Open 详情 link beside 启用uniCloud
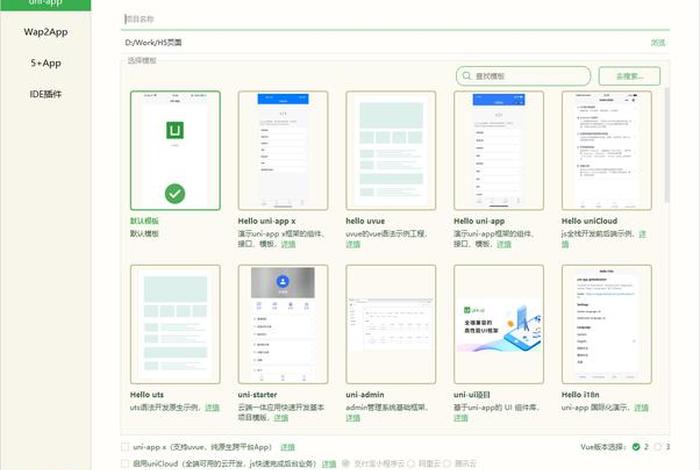Screen dimensions: 700x470 tap(329, 464)
